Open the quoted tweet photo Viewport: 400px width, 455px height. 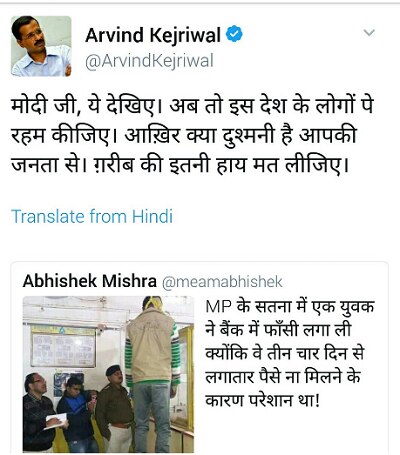tap(108, 374)
